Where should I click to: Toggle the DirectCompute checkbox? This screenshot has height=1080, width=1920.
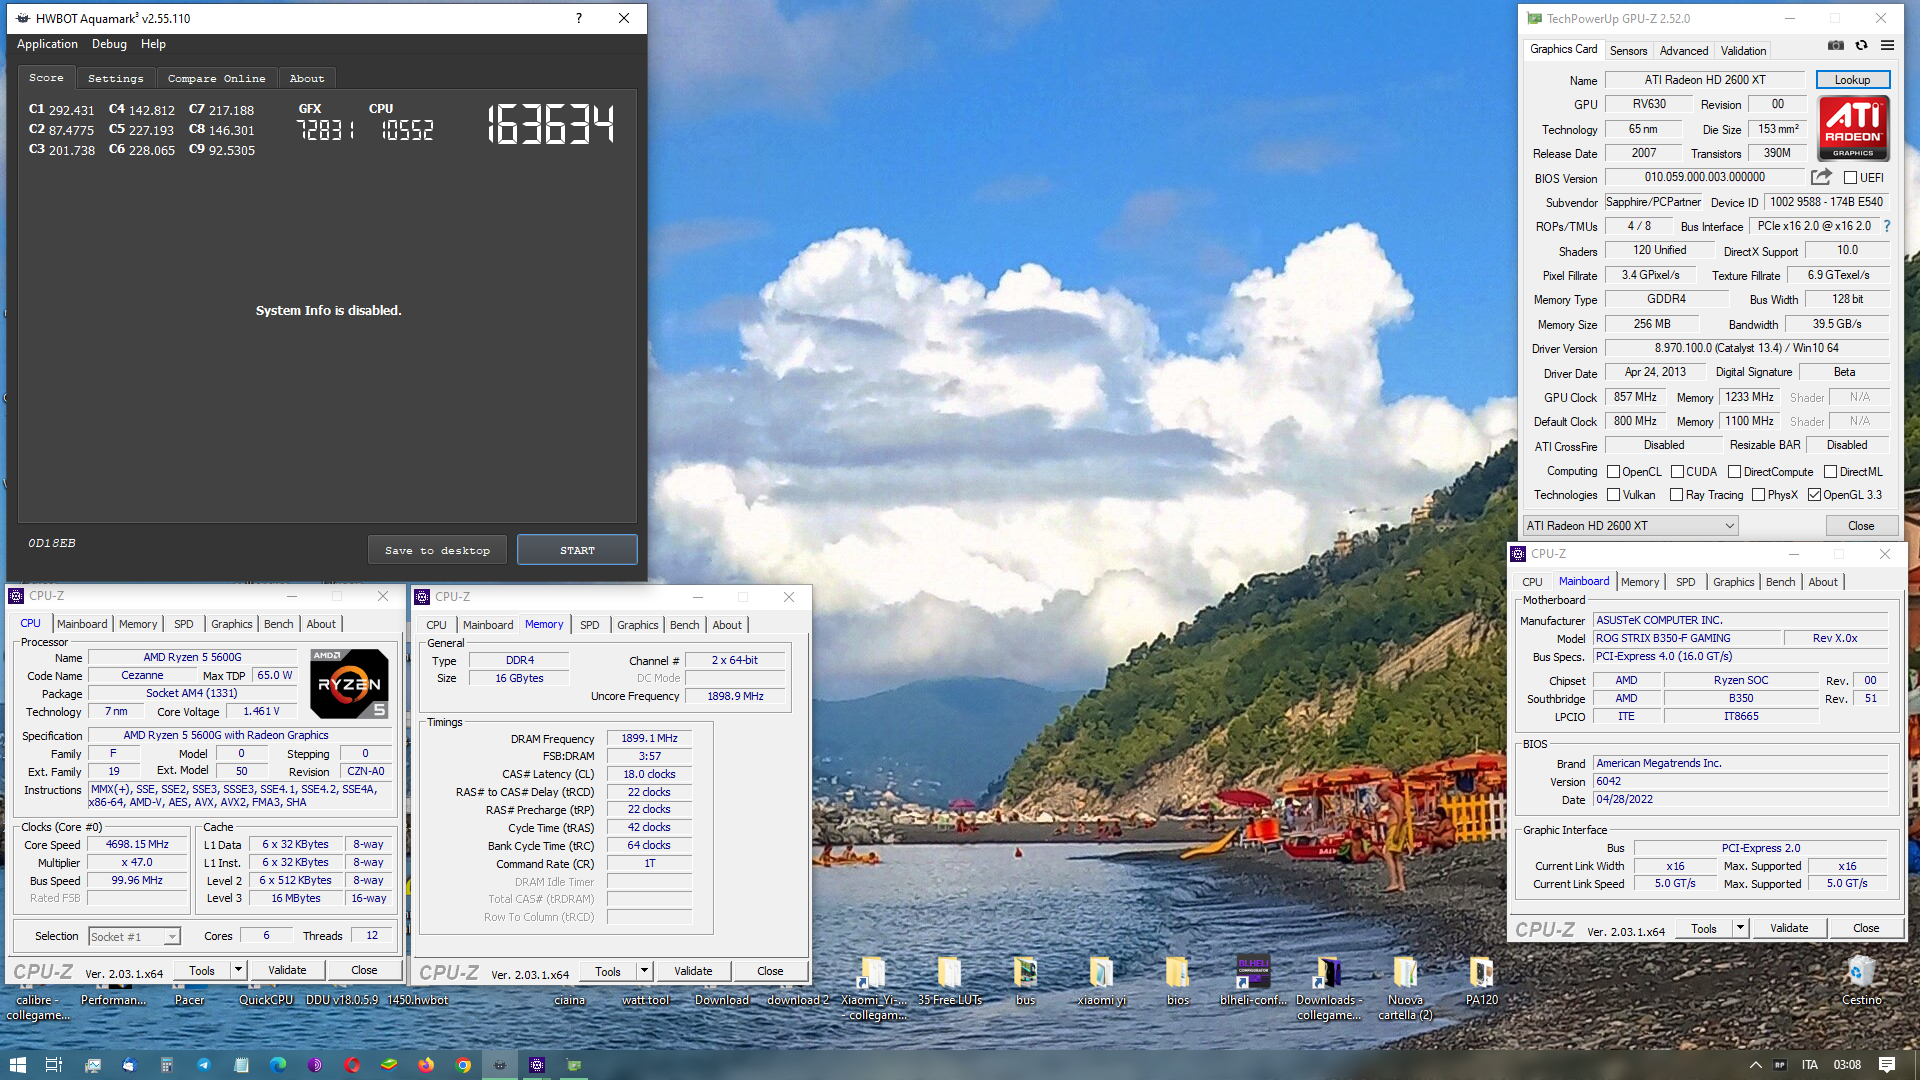click(1734, 472)
